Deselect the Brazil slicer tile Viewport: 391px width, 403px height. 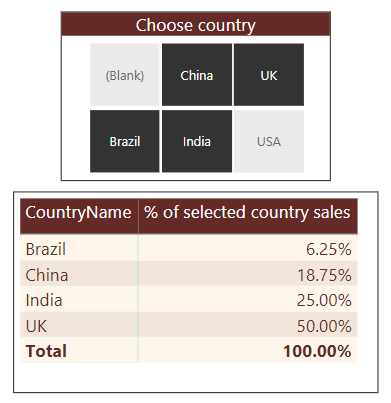(125, 141)
